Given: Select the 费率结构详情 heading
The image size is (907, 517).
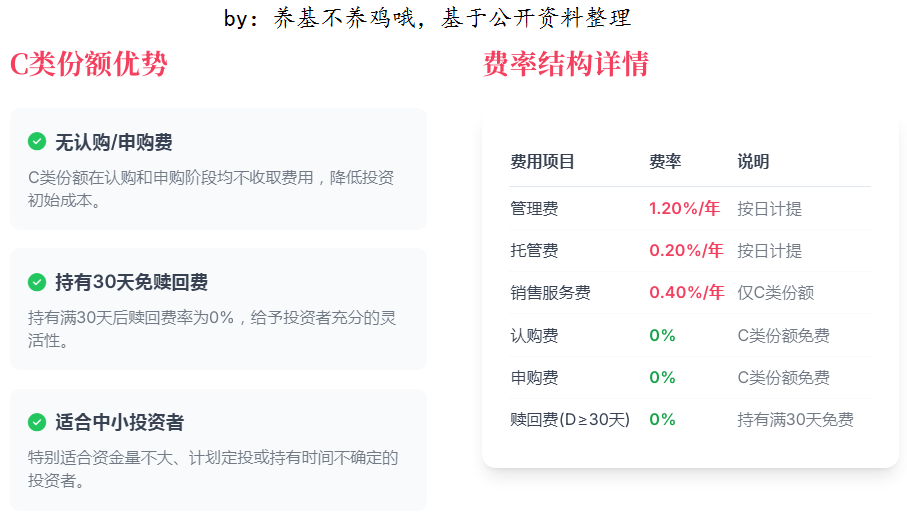Looking at the screenshot, I should (566, 64).
